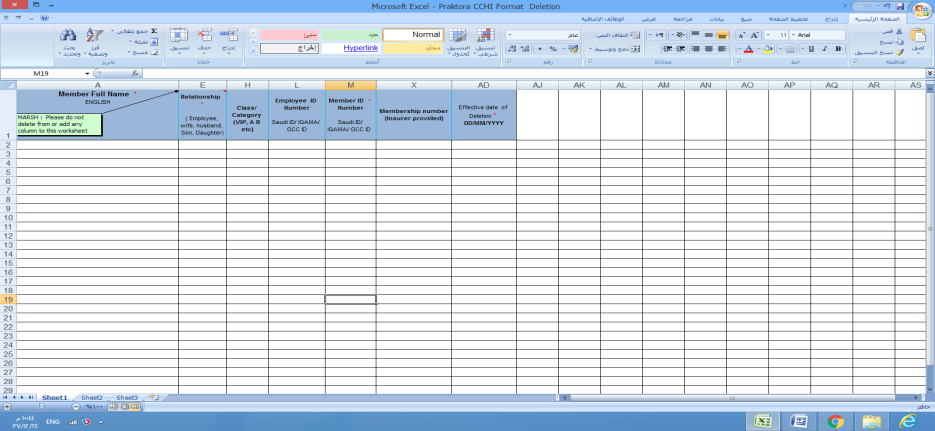Click the Comma Style icon

tap(540, 49)
